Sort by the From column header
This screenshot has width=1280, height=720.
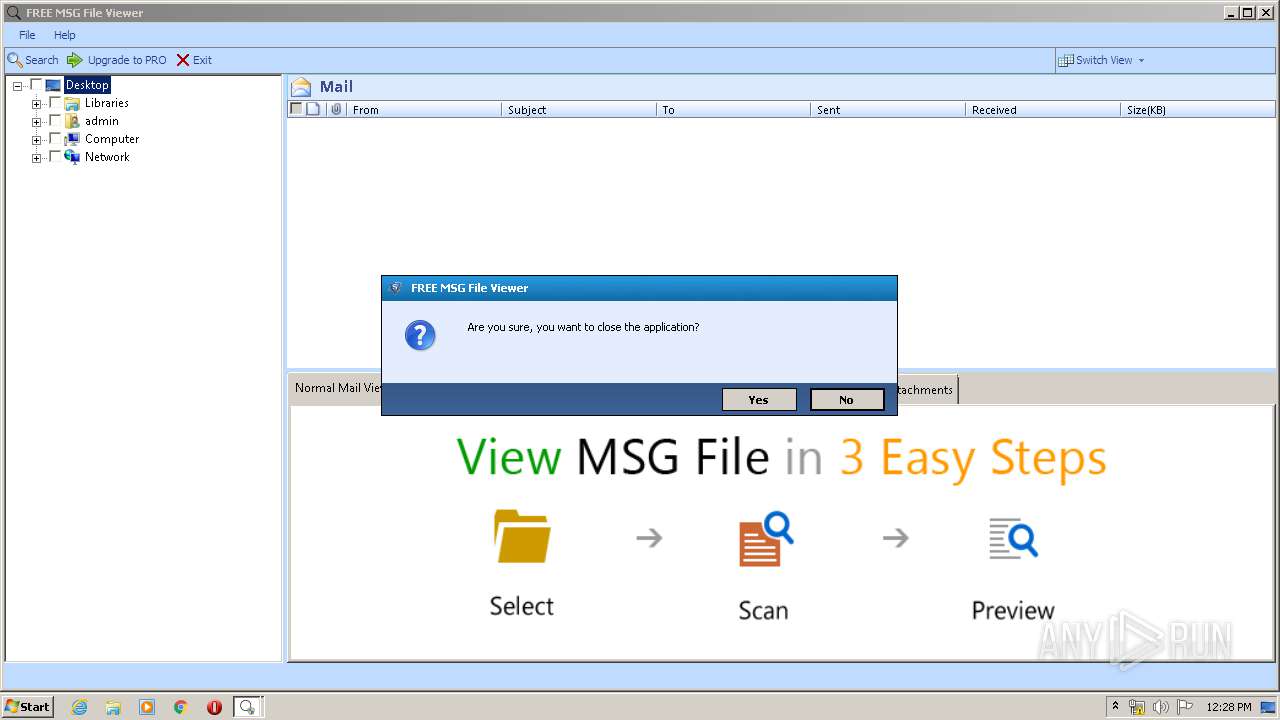(424, 110)
